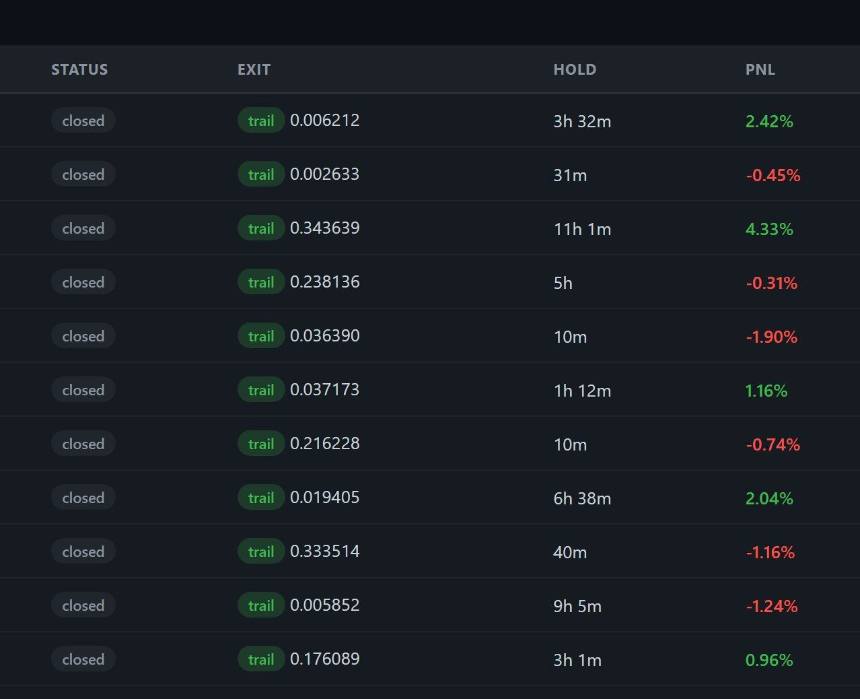Click the EXIT column header
The width and height of the screenshot is (860, 699).
tap(254, 70)
